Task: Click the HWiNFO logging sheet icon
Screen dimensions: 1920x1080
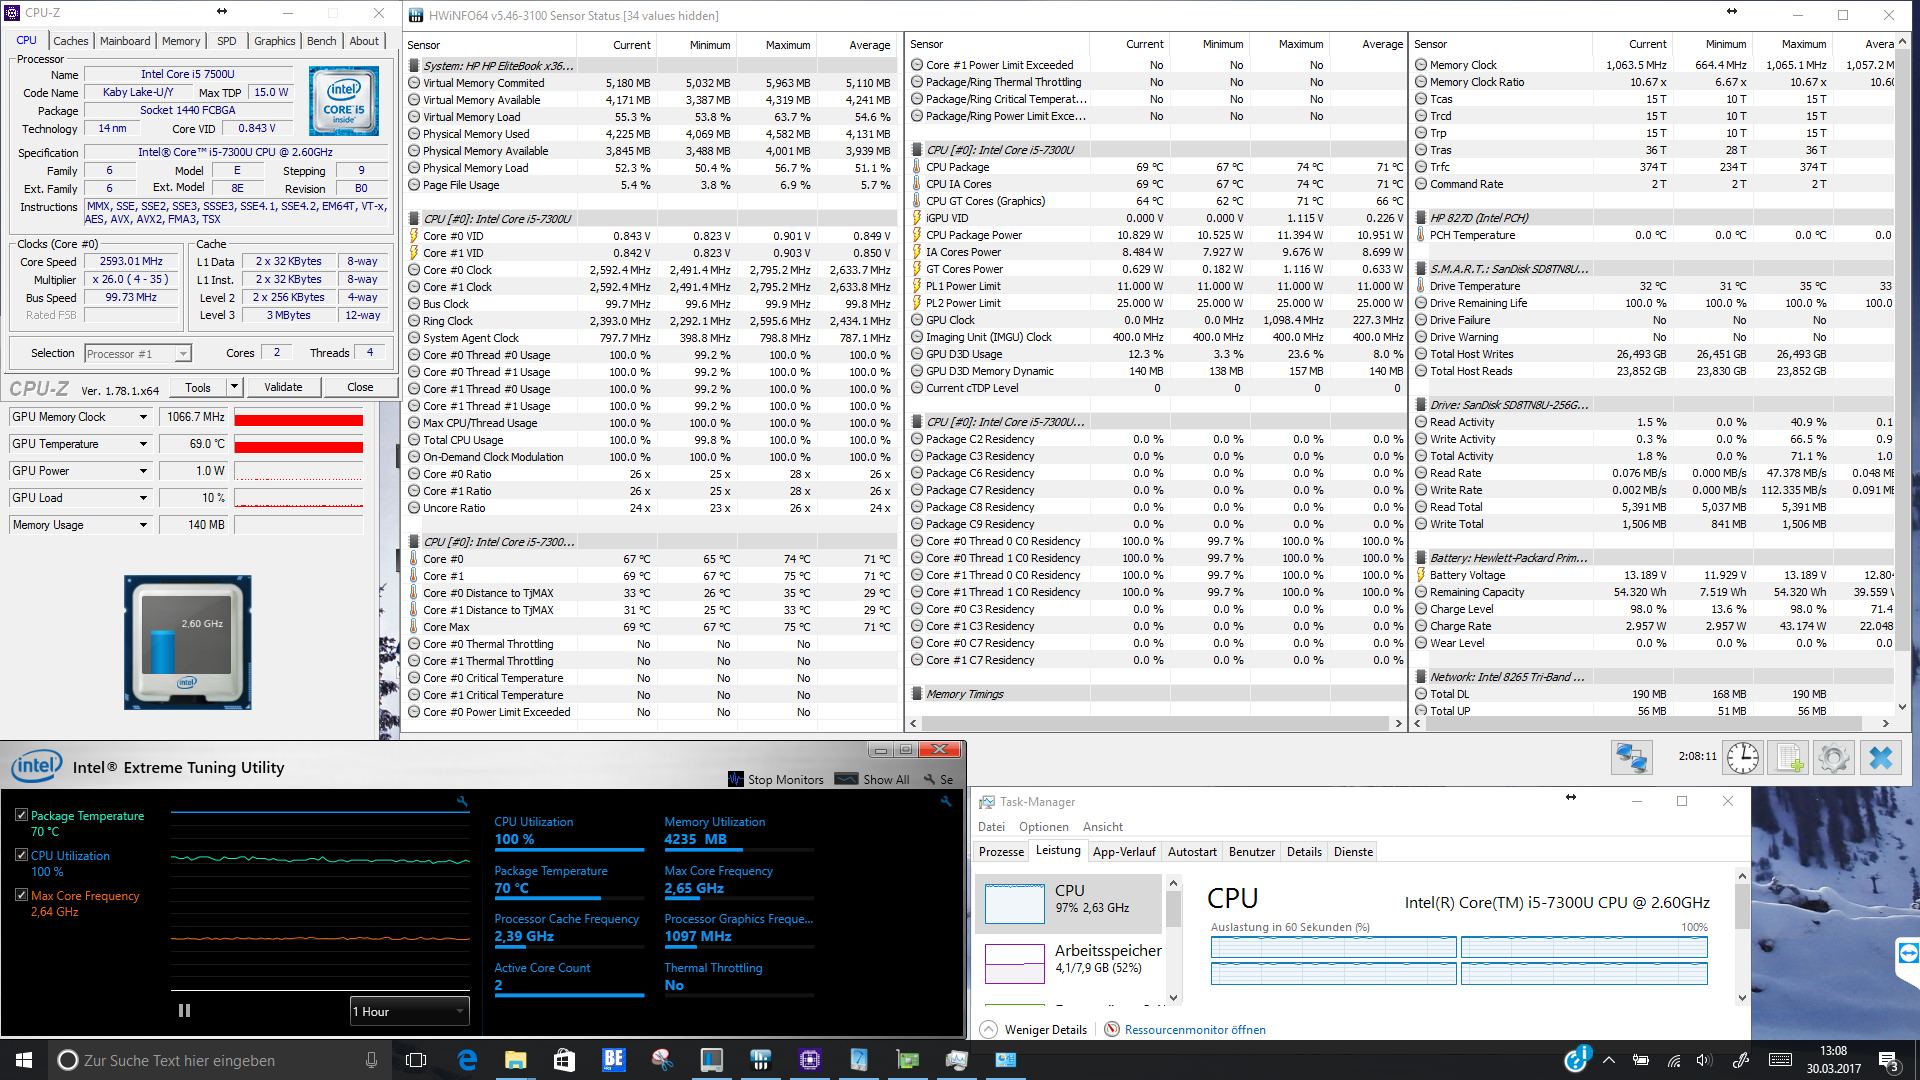Action: pos(1789,758)
